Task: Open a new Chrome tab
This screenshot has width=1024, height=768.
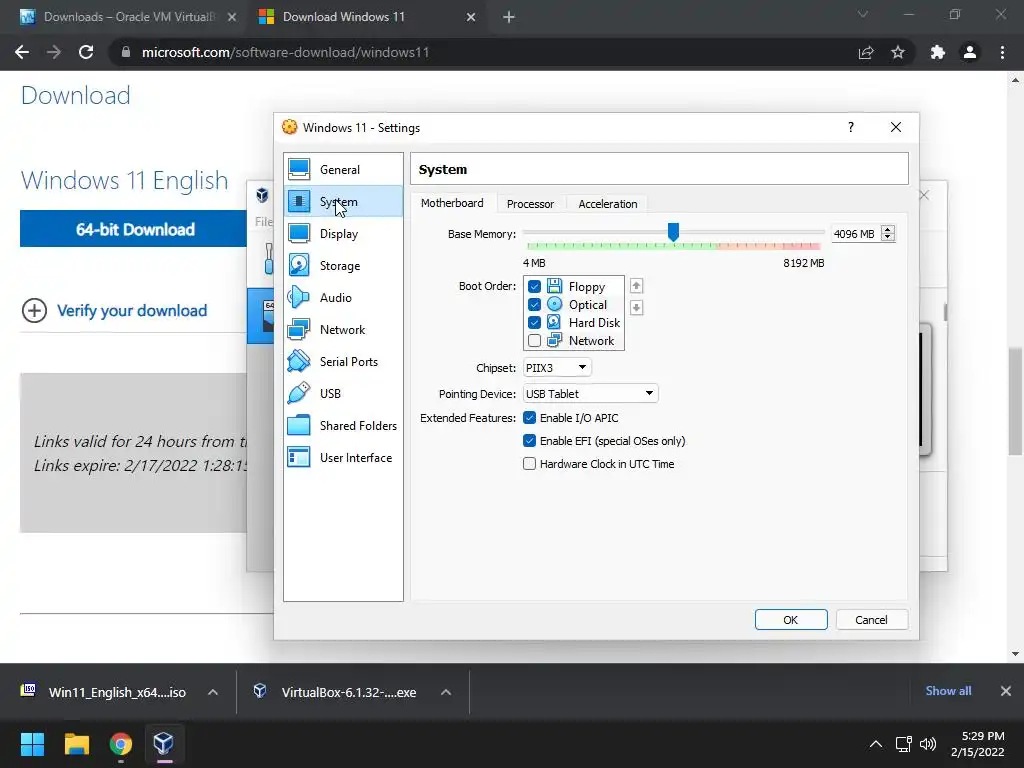Action: [509, 18]
